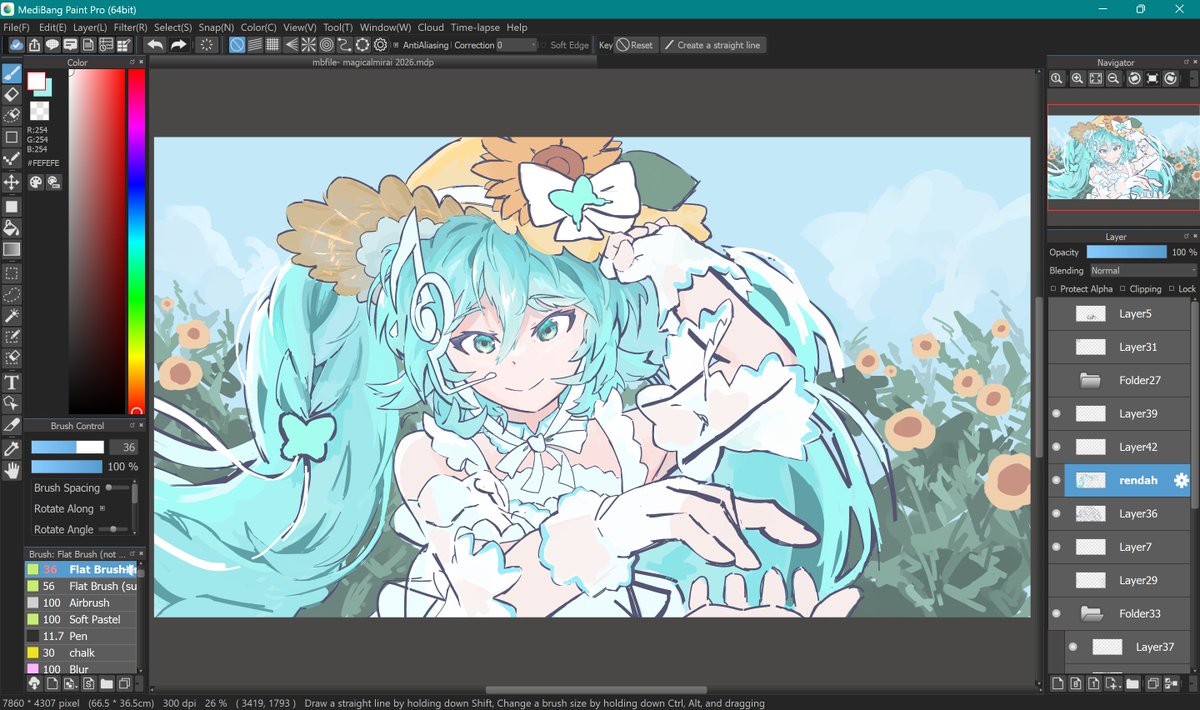Viewport: 1200px width, 710px height.
Task: Toggle Clipping checkbox
Action: pyautogui.click(x=1122, y=289)
